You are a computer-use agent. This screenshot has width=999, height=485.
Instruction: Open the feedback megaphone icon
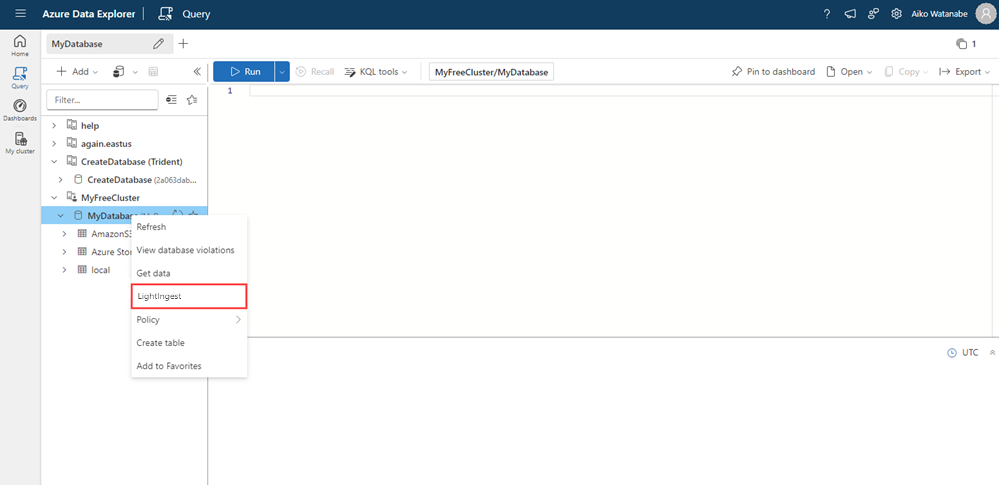pyautogui.click(x=850, y=14)
